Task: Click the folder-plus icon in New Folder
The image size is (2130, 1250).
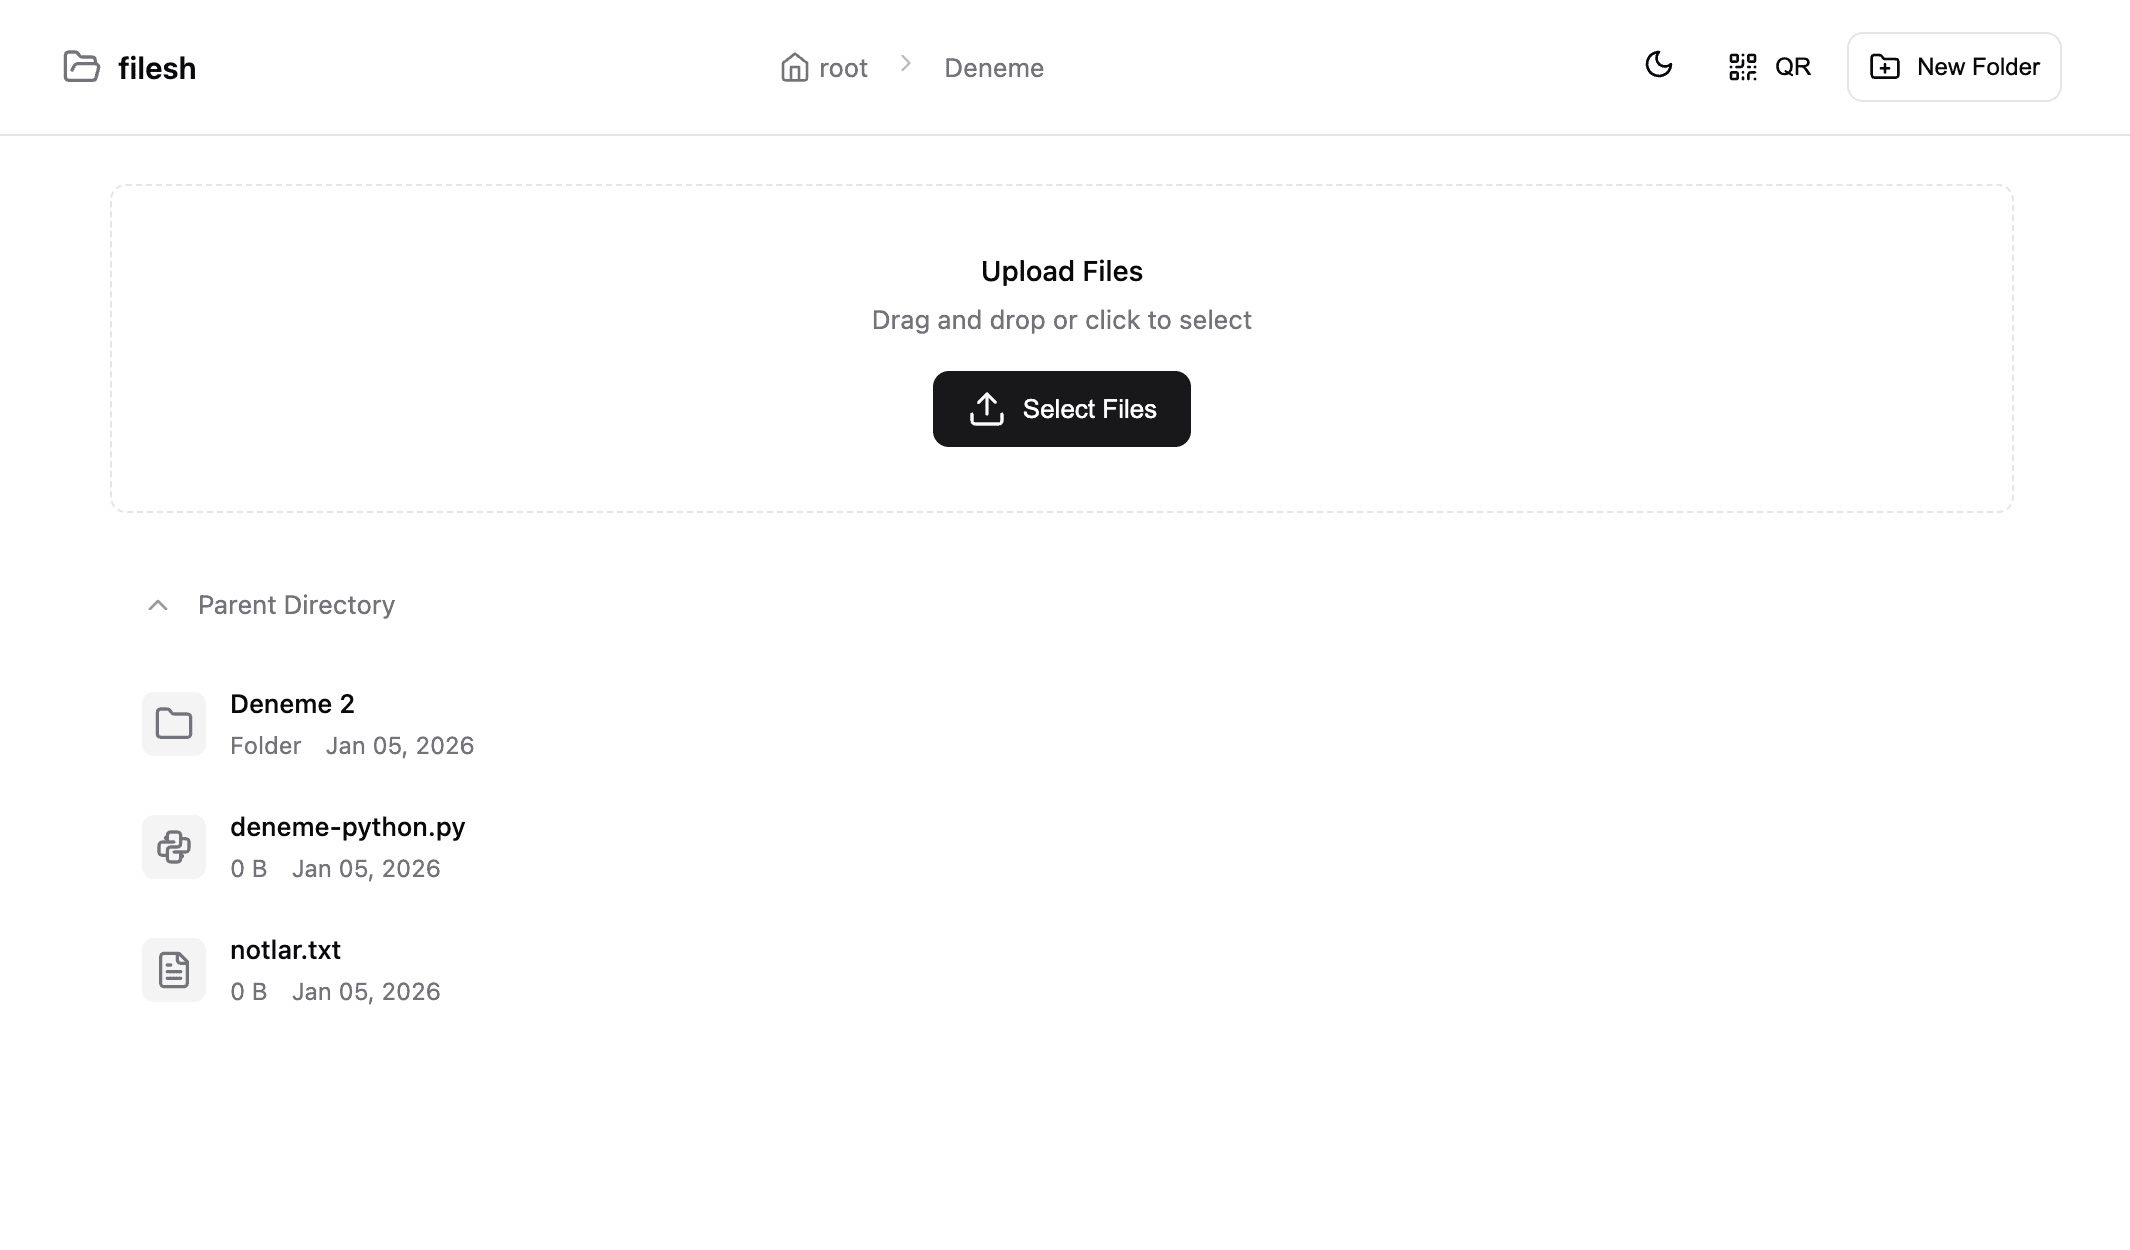Action: point(1885,67)
